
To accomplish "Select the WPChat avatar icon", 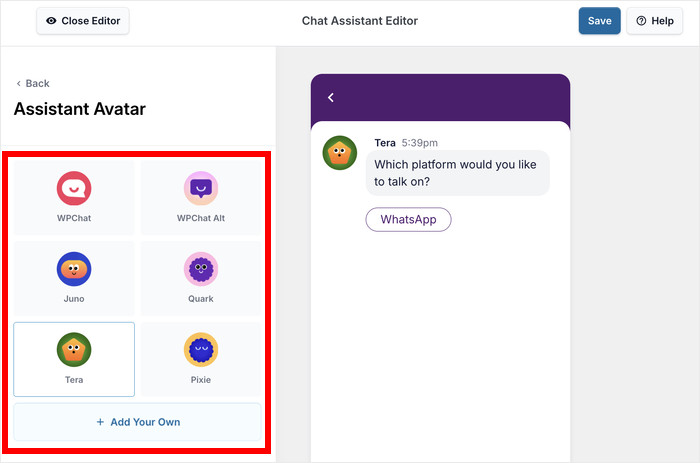I will point(74,187).
